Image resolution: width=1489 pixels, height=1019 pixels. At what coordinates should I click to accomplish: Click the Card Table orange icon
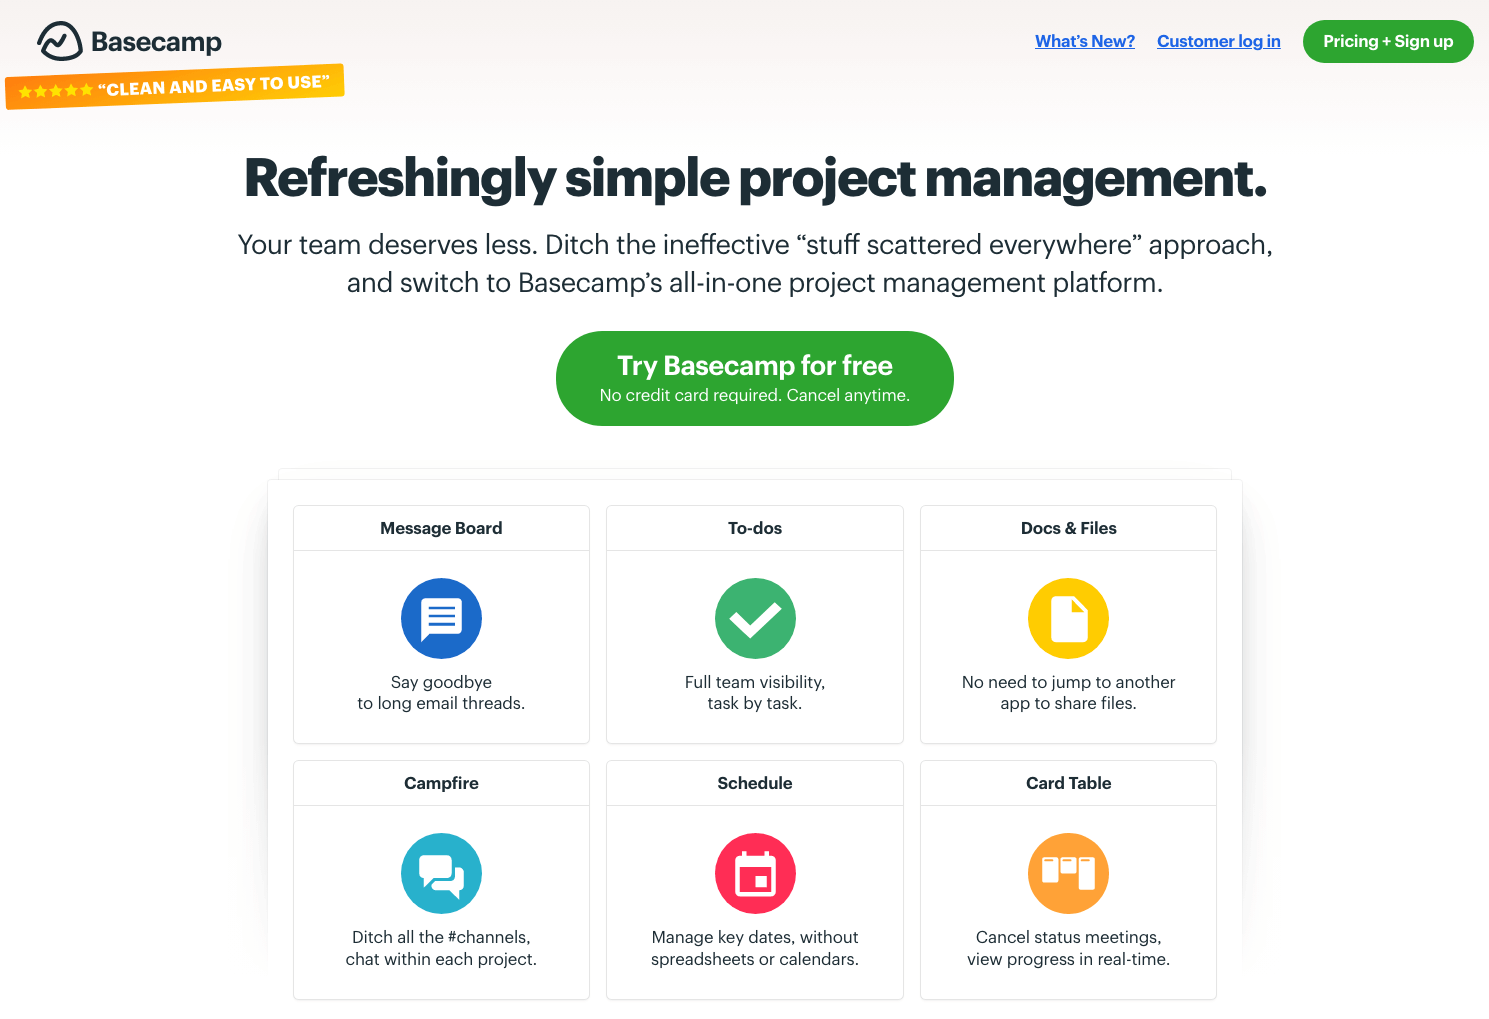[x=1068, y=873]
